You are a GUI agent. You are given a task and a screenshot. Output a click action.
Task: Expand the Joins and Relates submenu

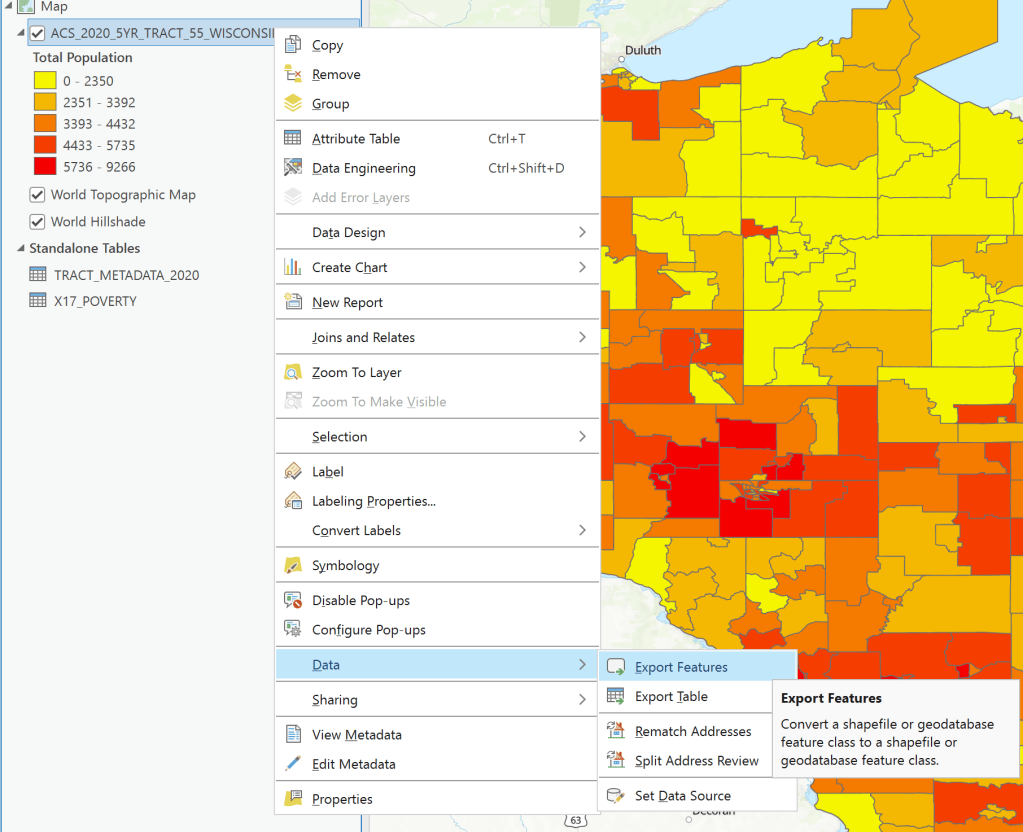point(582,338)
